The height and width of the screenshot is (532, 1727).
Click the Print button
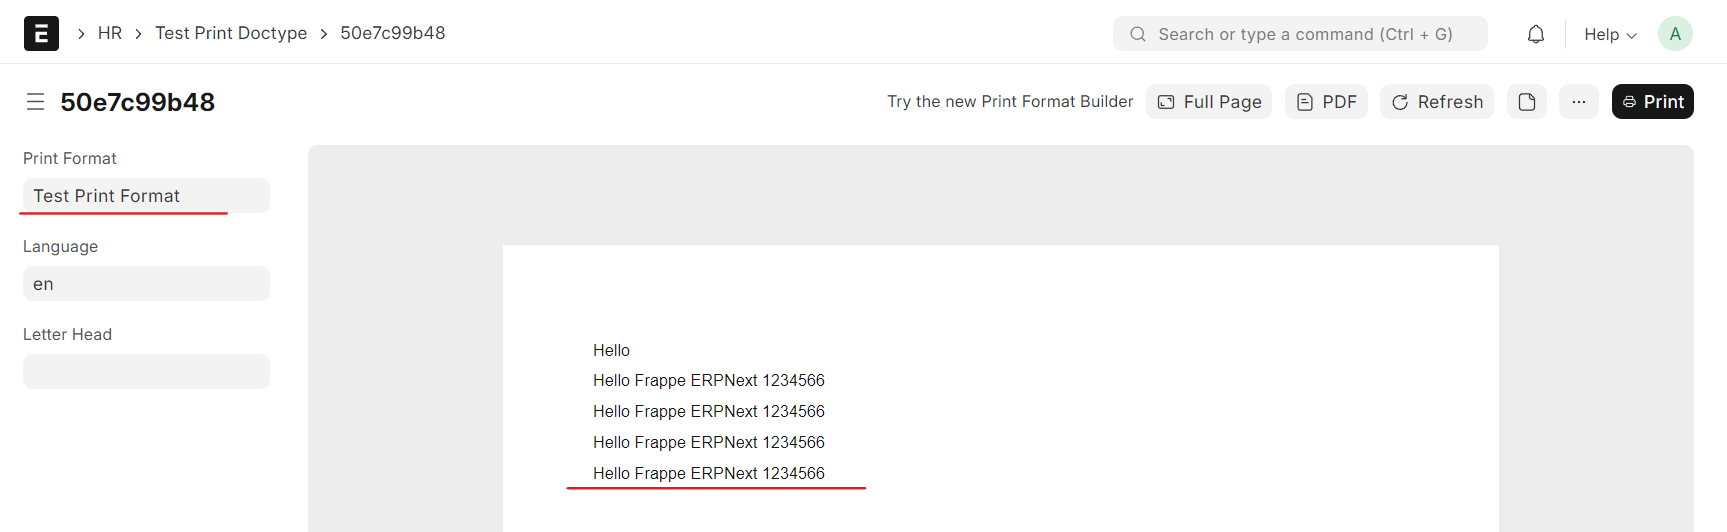coord(1652,102)
